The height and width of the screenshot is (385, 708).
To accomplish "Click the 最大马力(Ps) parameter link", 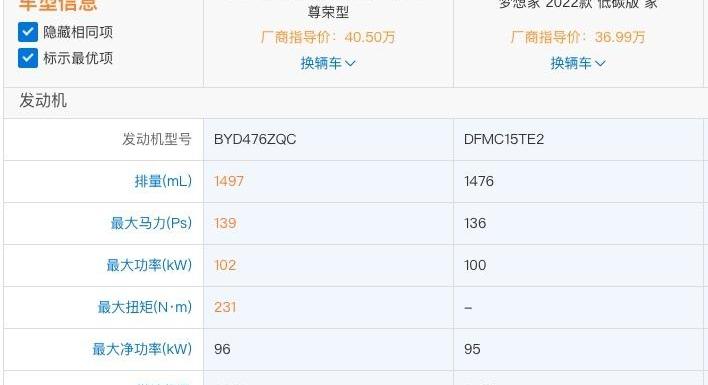I will pos(151,223).
